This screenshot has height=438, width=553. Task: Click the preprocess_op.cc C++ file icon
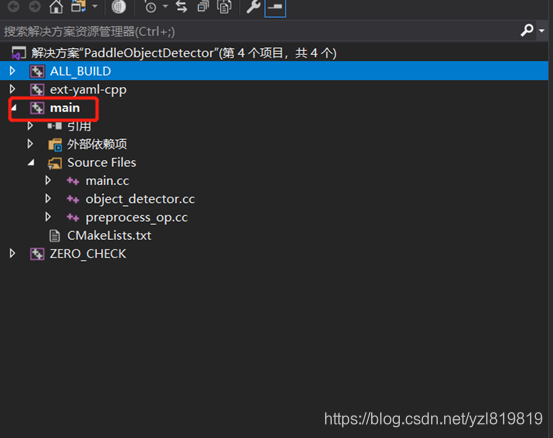coord(73,218)
